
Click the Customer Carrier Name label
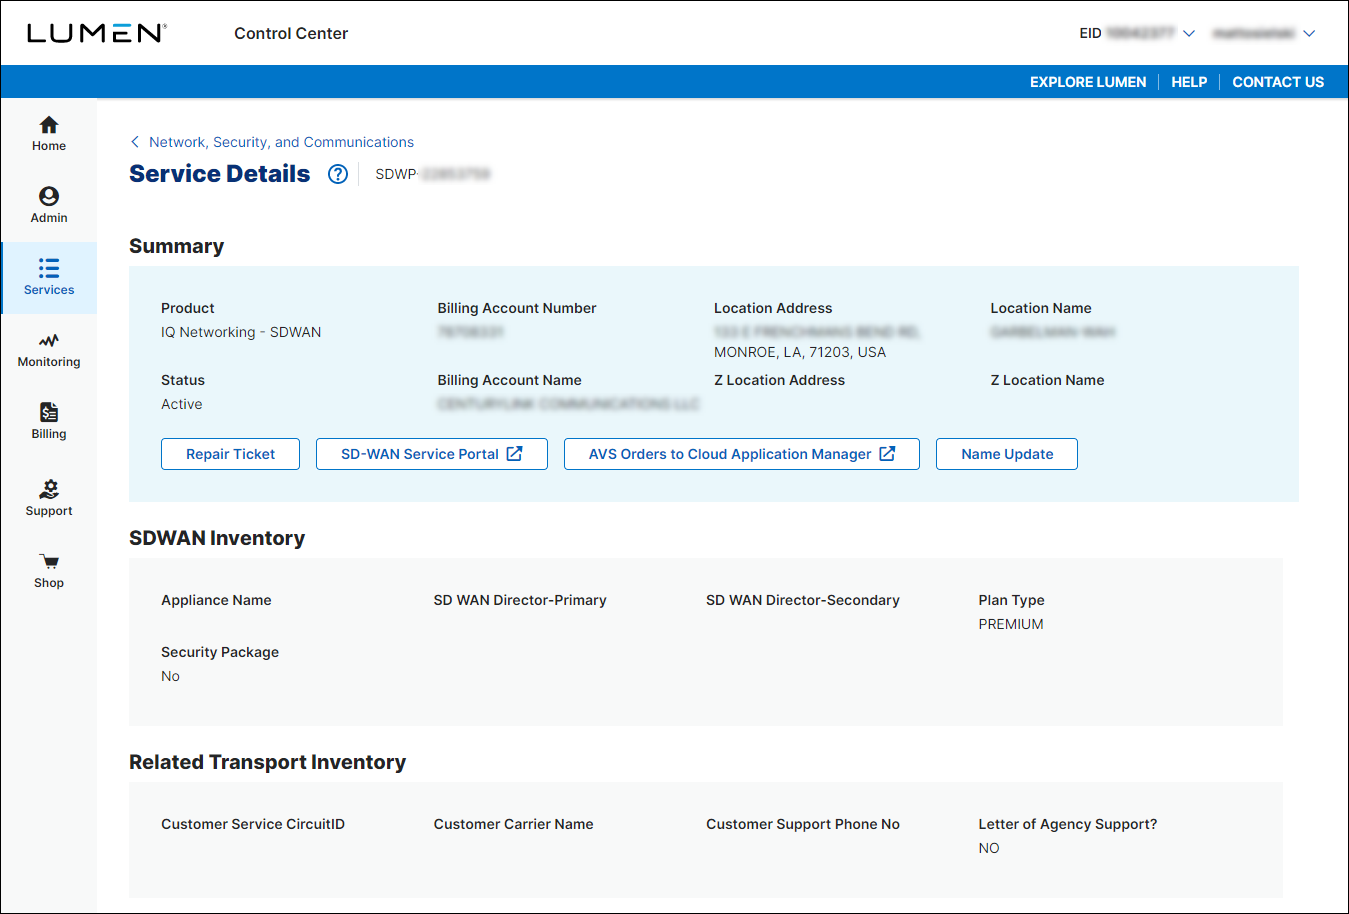514,824
